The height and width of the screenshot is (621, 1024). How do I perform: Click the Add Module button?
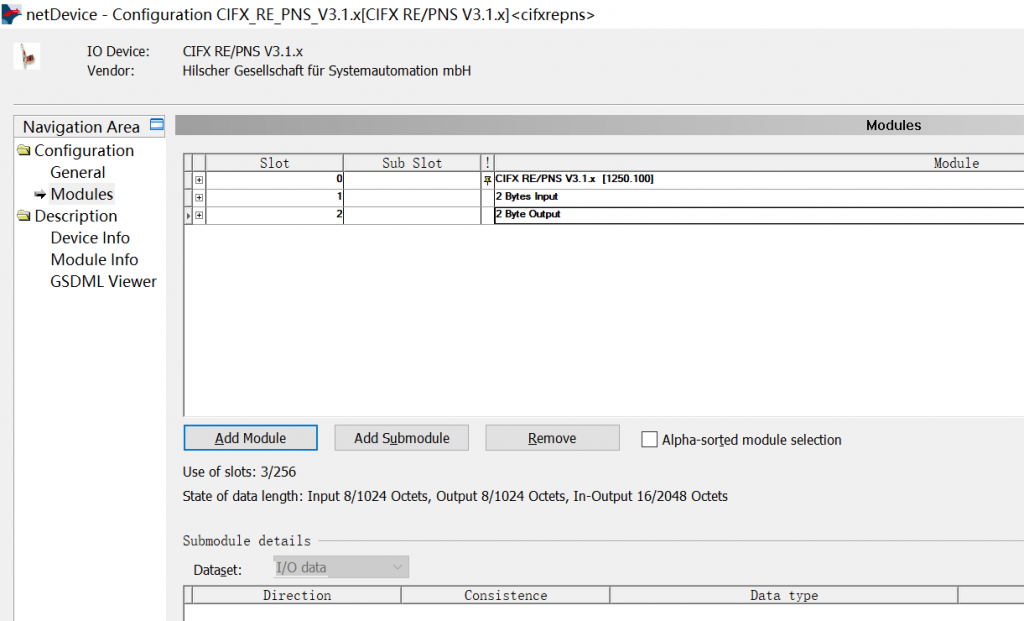(x=250, y=438)
